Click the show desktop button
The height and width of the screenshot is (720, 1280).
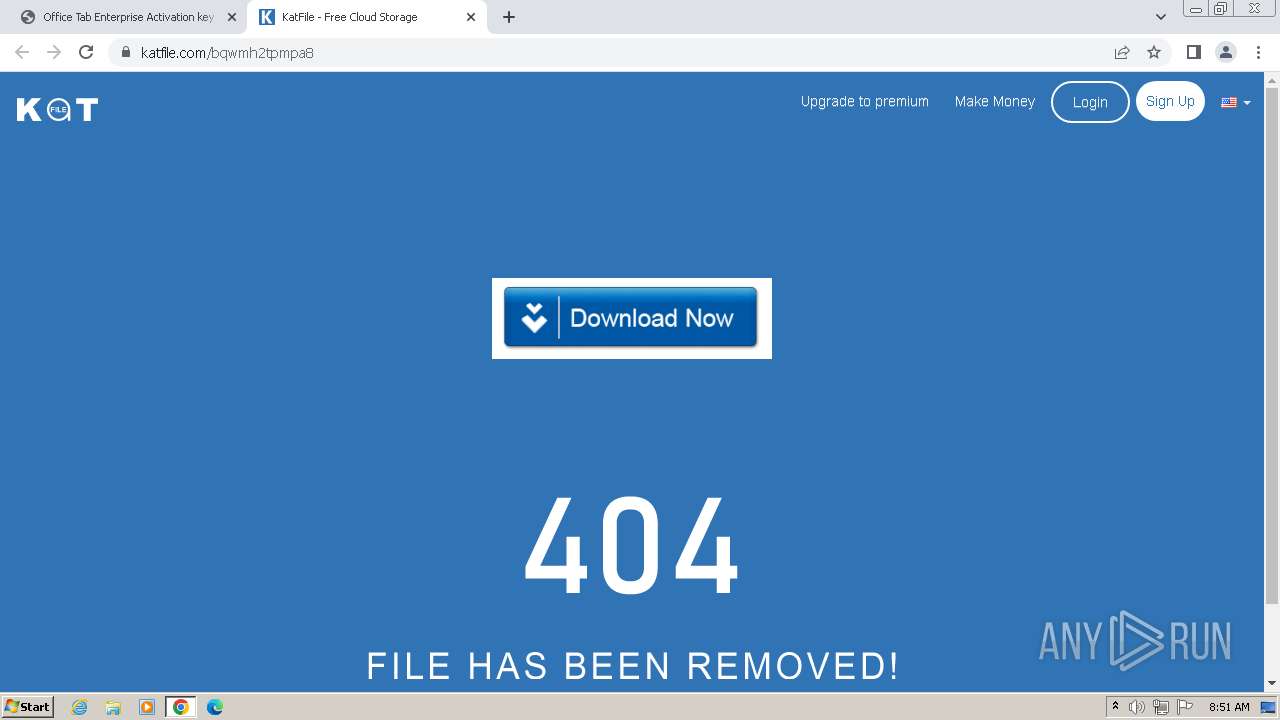(x=1269, y=707)
